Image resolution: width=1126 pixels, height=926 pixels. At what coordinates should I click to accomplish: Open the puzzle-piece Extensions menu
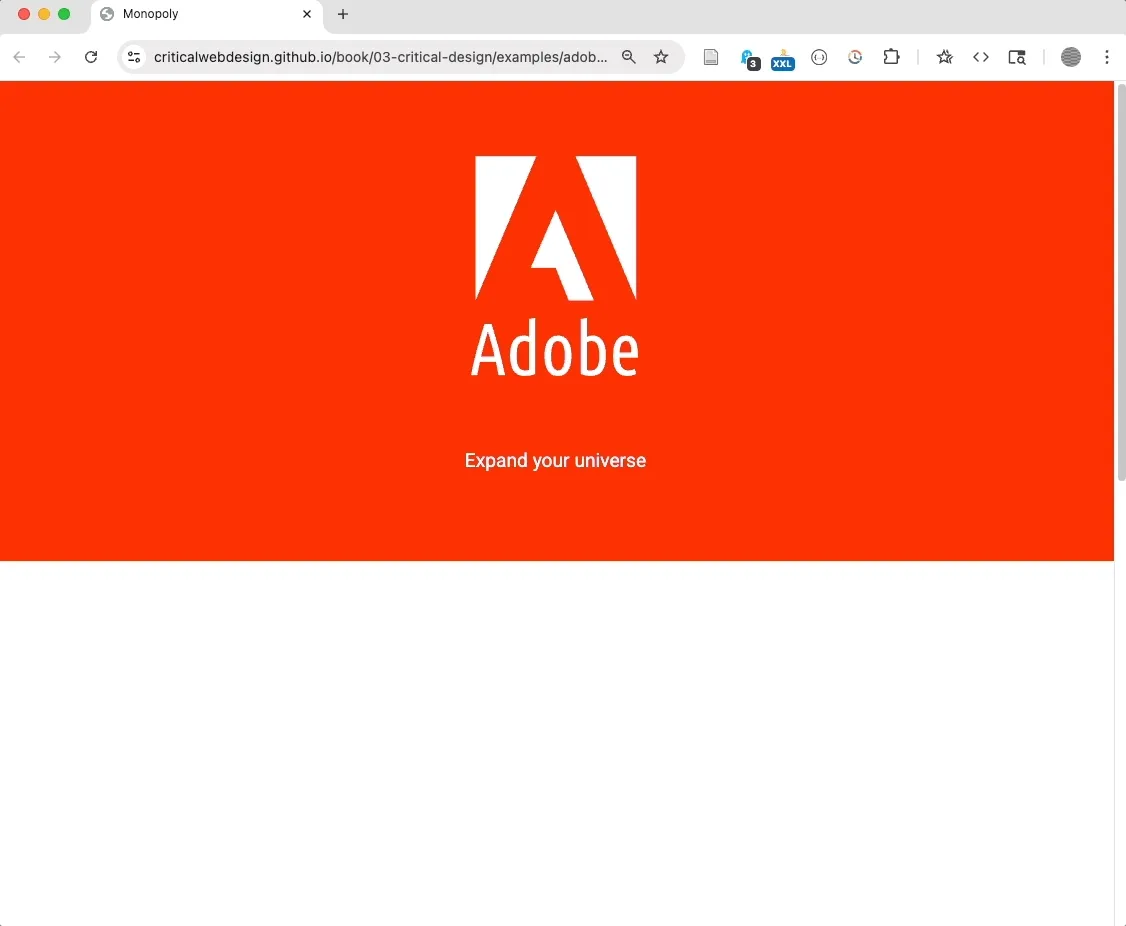[891, 57]
